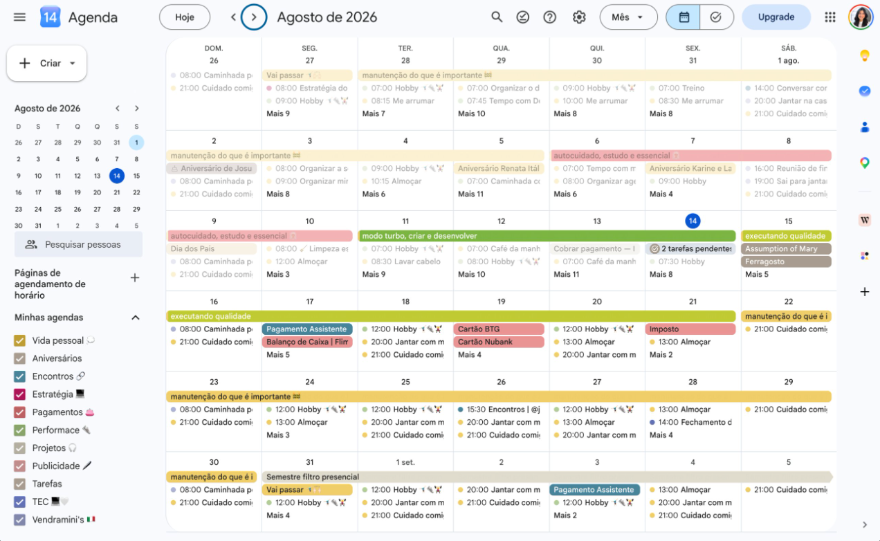Open the Criar button dropdown arrow
Viewport: 880px width, 541px height.
coord(72,63)
